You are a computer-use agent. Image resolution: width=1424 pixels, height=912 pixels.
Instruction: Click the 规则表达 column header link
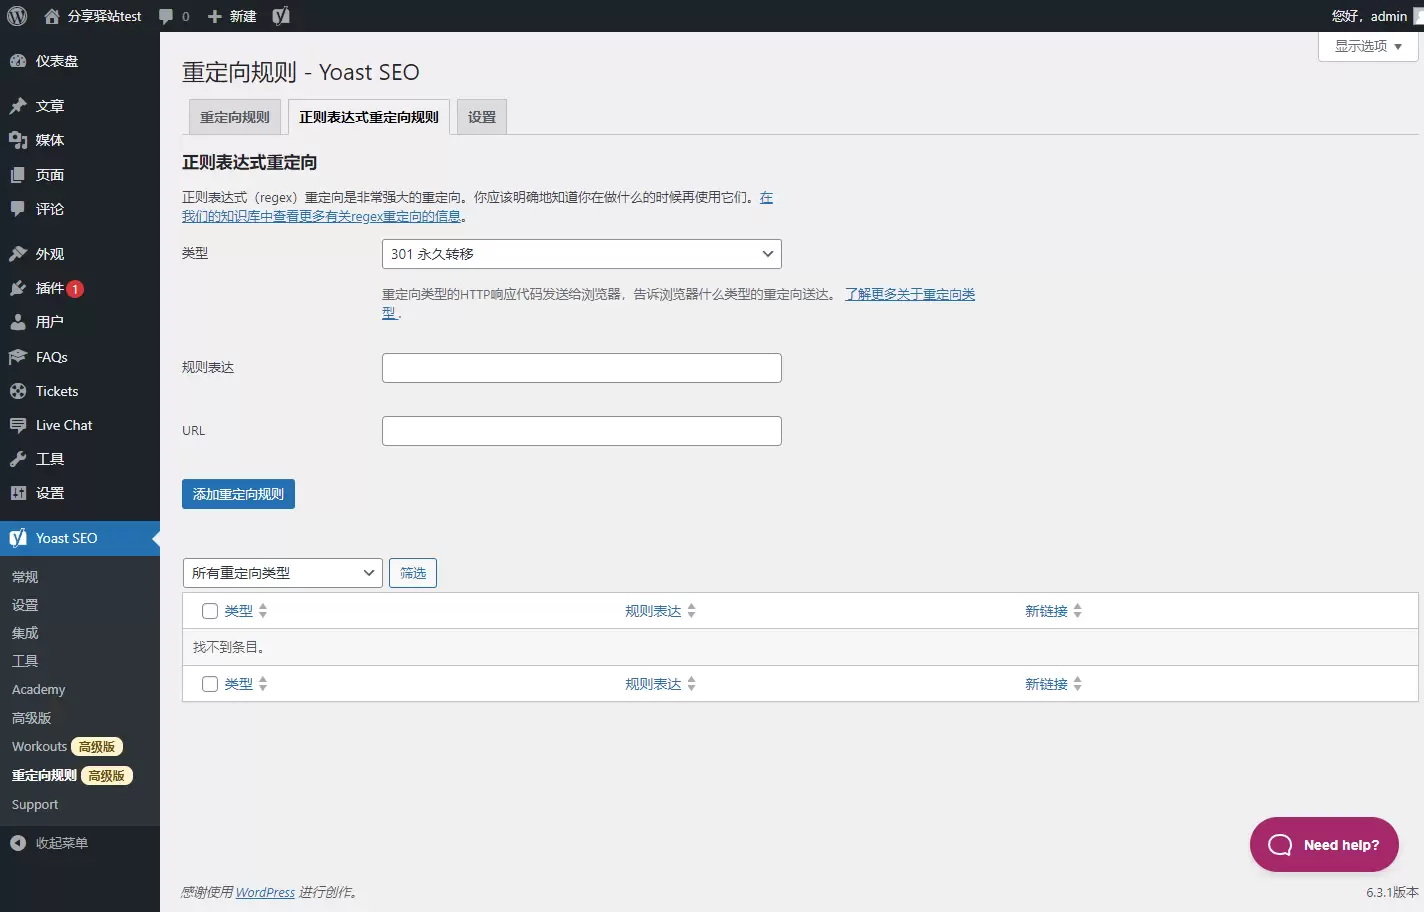(653, 611)
